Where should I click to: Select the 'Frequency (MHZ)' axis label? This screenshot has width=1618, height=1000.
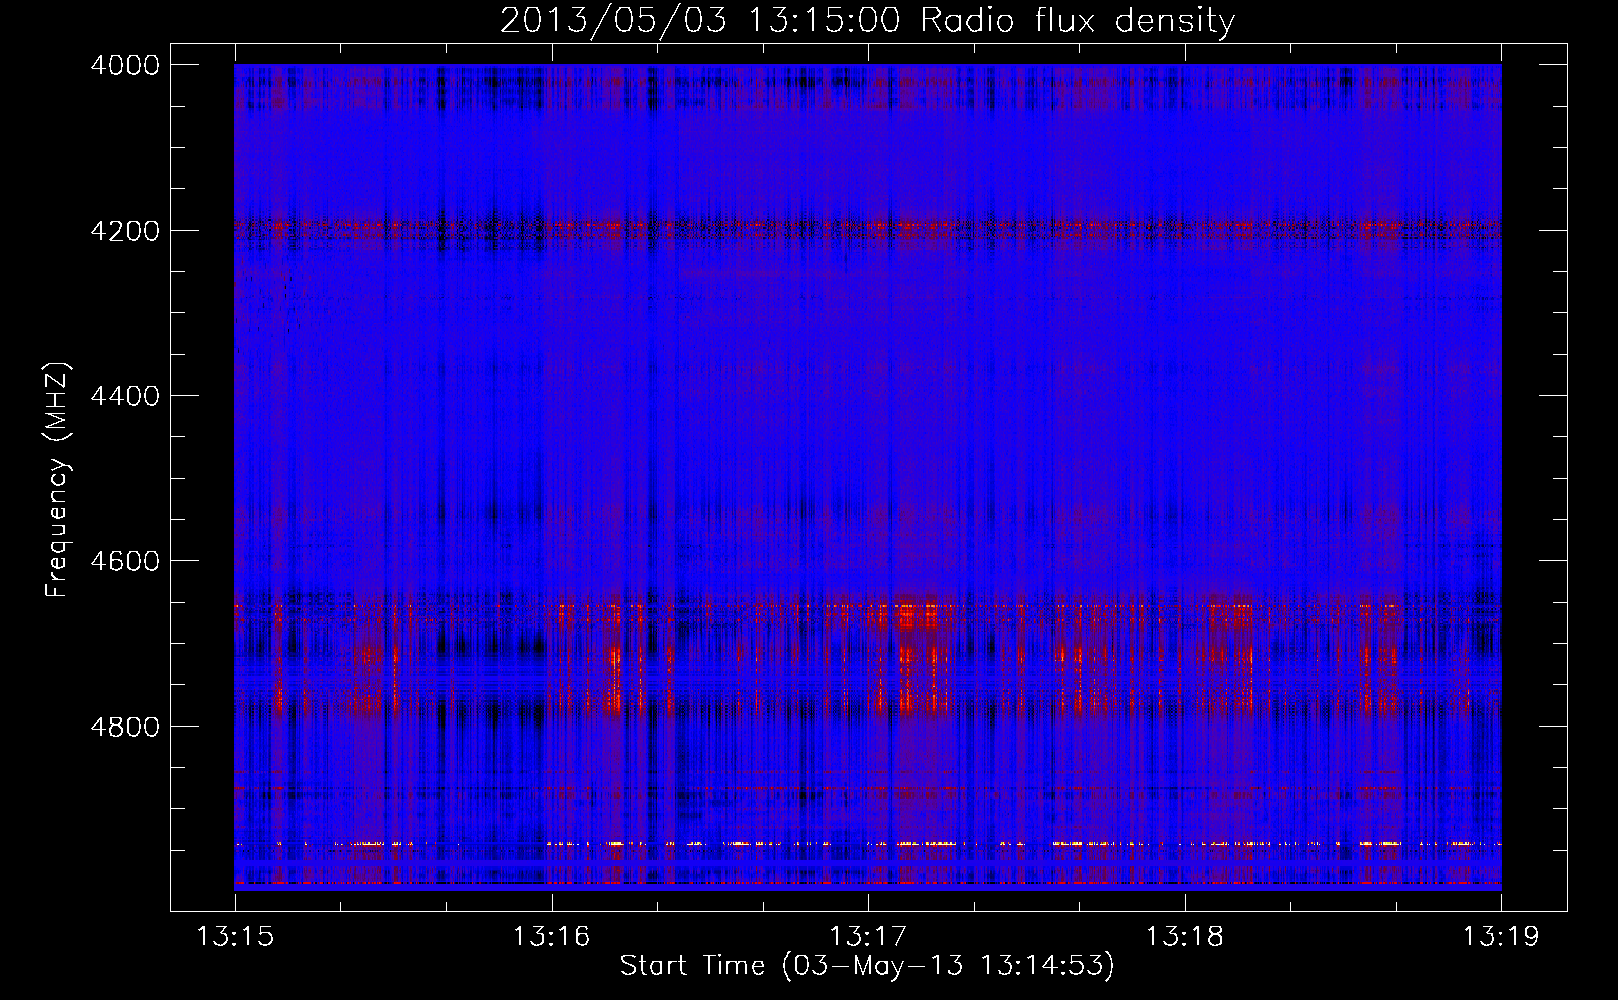[58, 480]
